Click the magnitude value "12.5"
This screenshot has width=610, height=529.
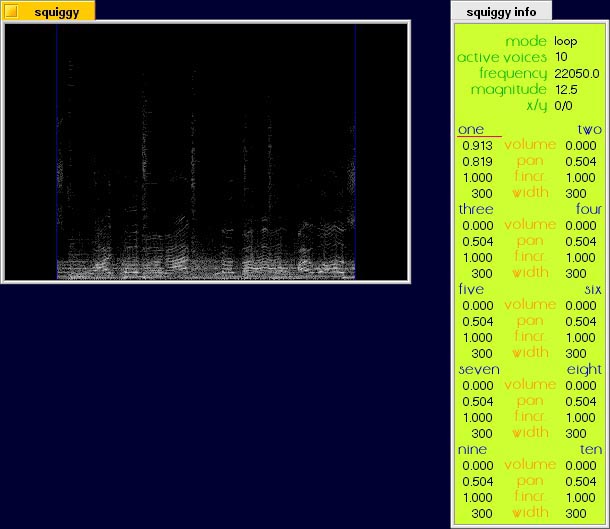tap(566, 90)
